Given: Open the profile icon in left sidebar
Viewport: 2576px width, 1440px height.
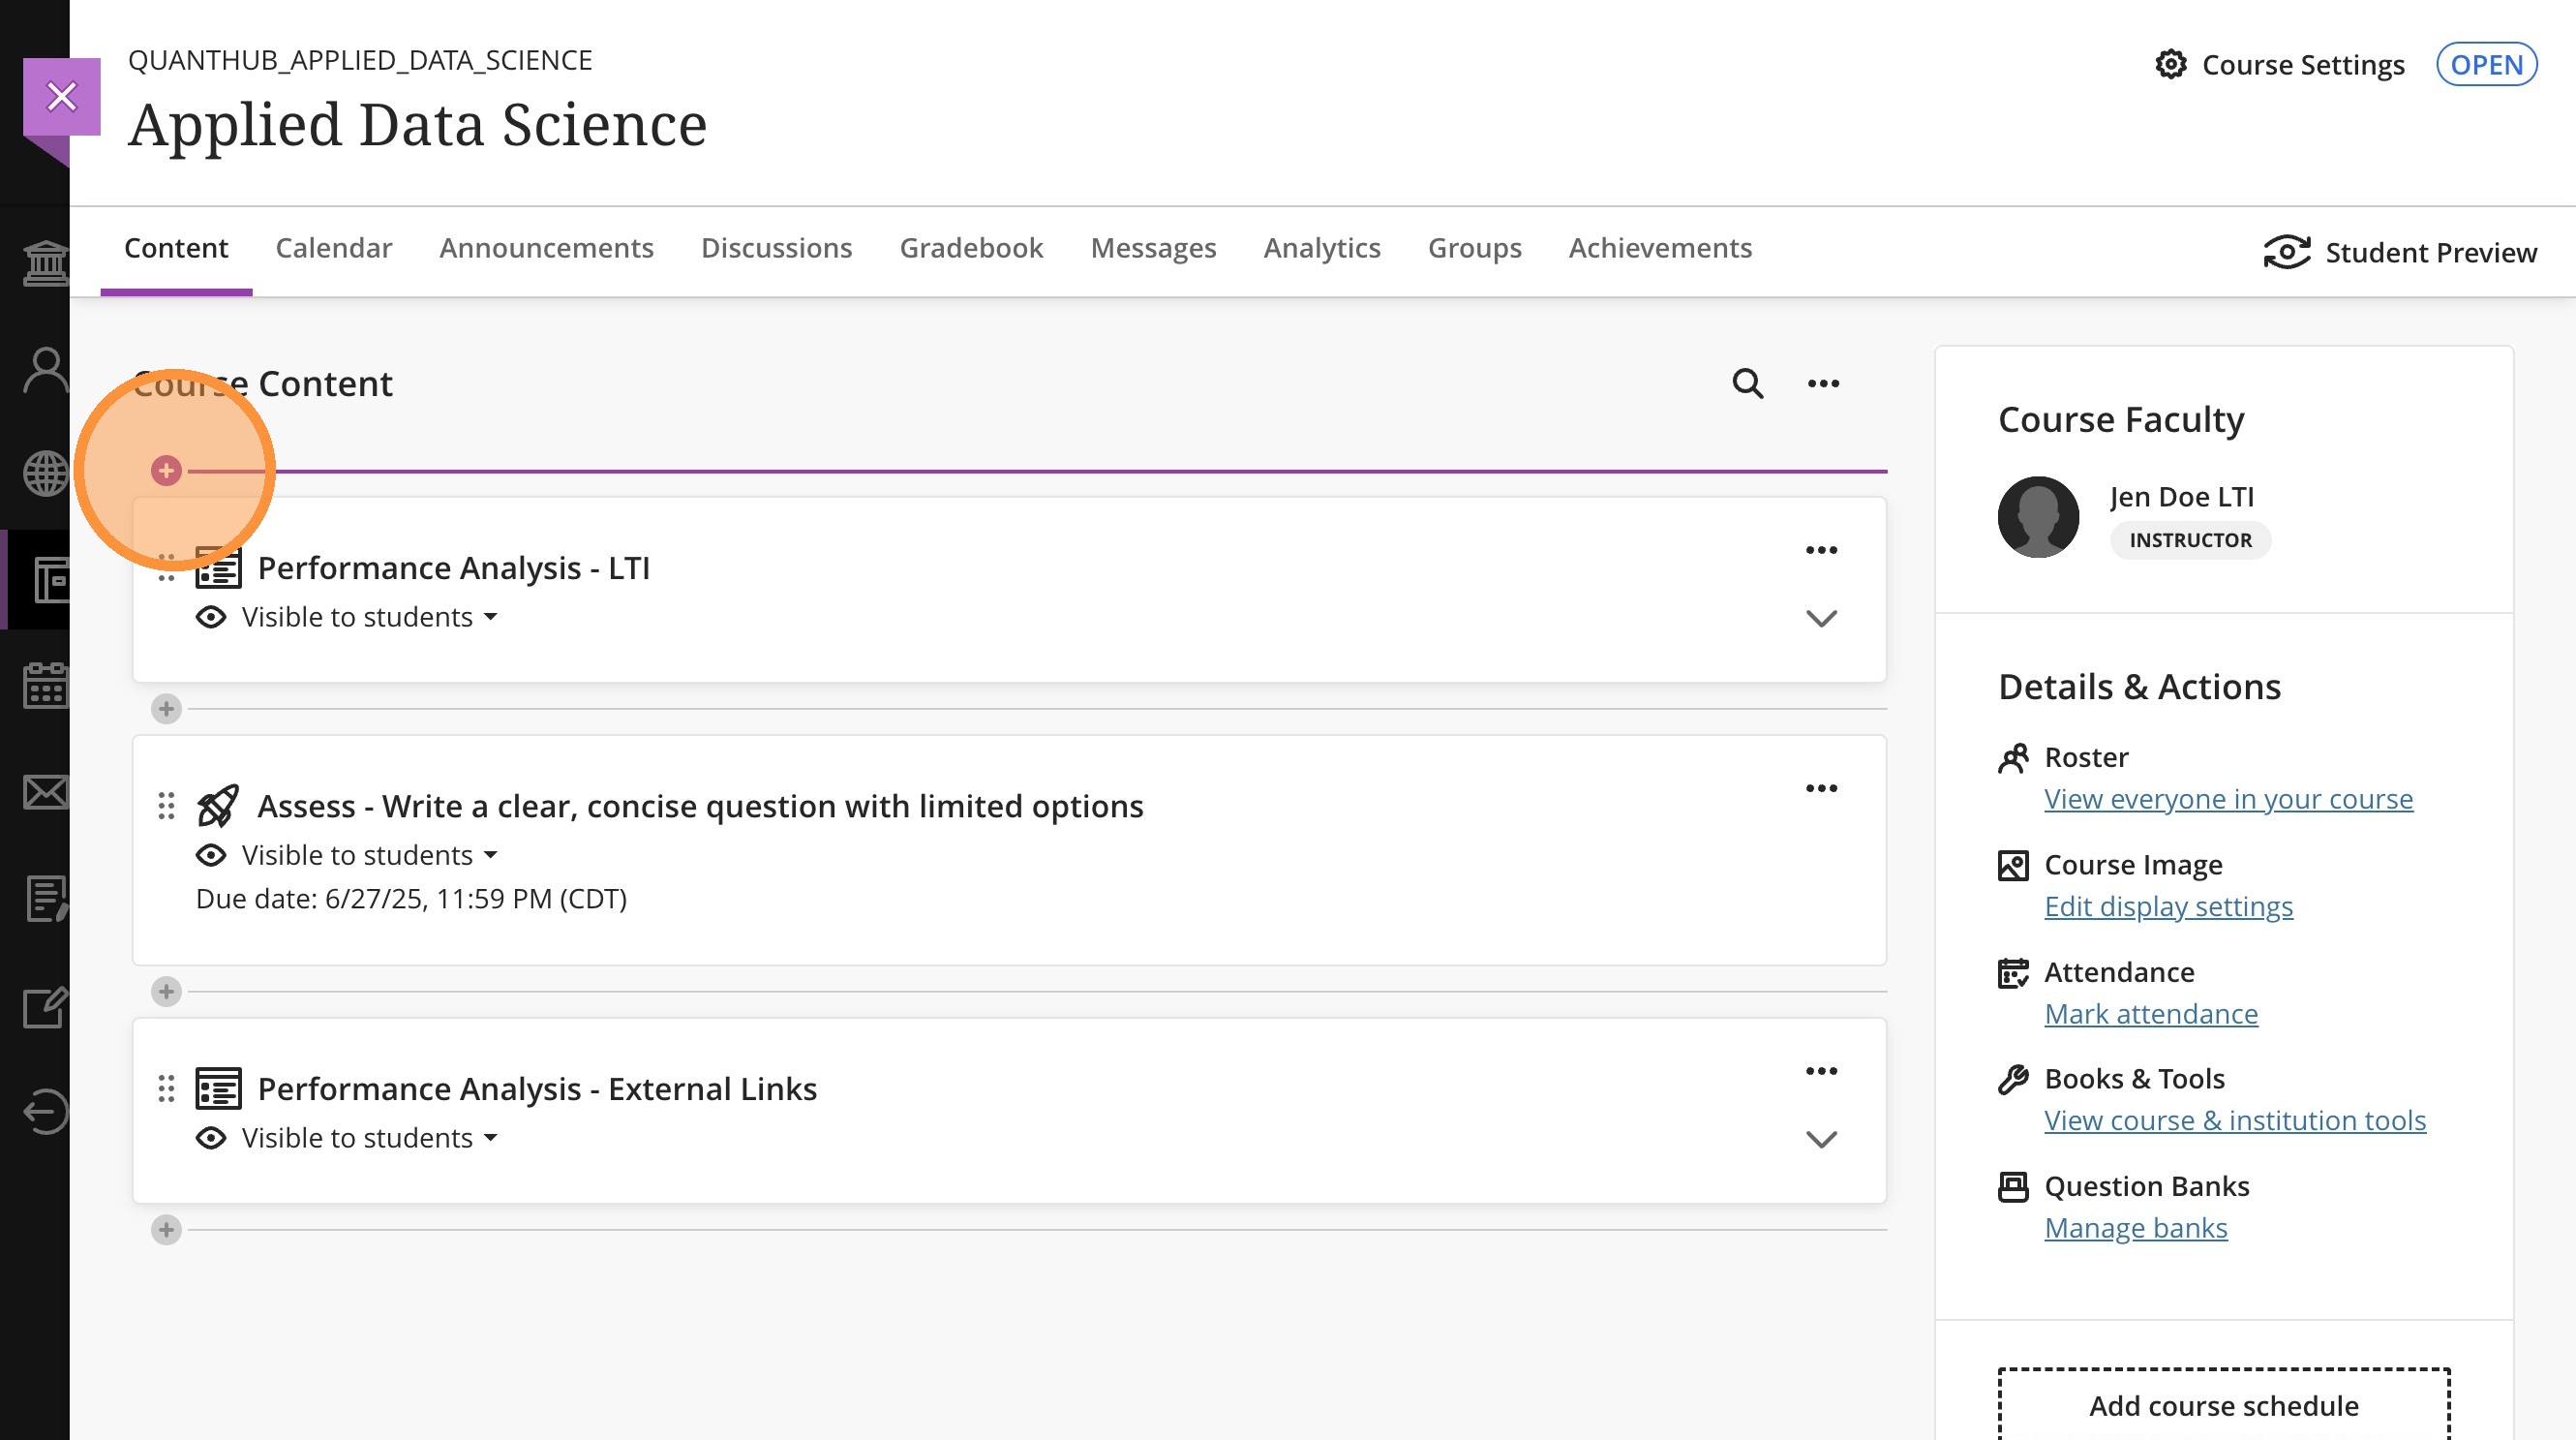Looking at the screenshot, I should click(x=46, y=369).
